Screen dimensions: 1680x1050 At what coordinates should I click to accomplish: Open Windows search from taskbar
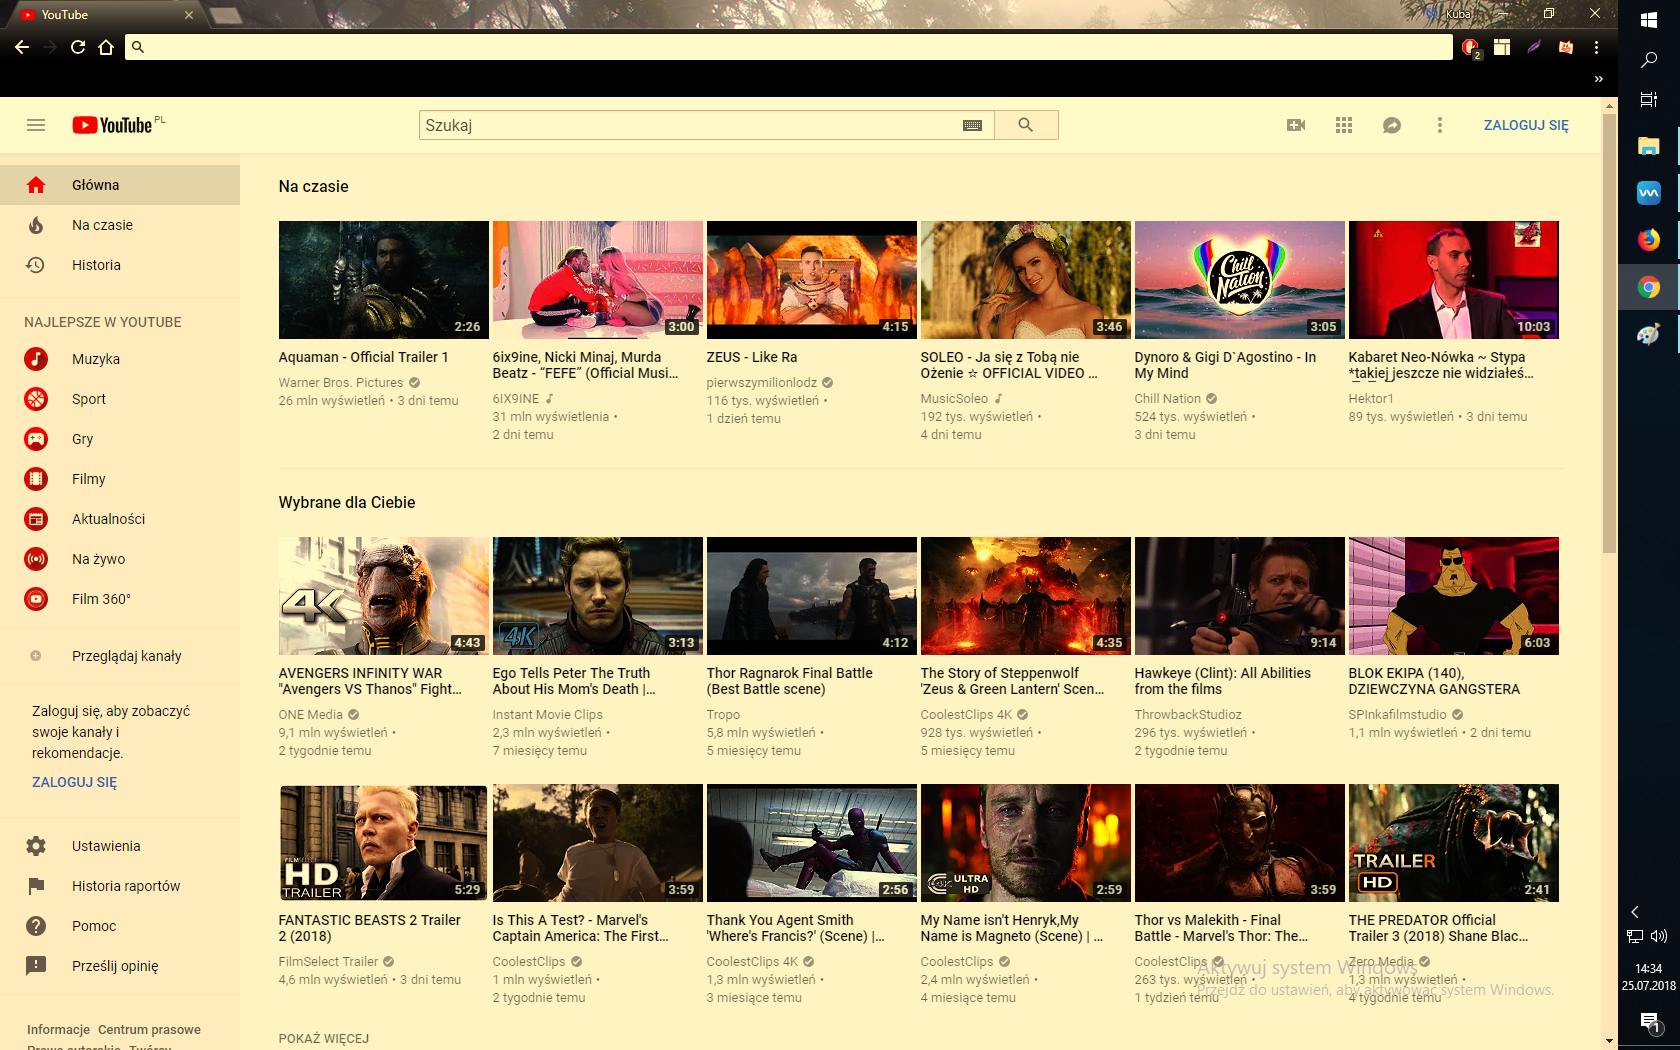1649,60
